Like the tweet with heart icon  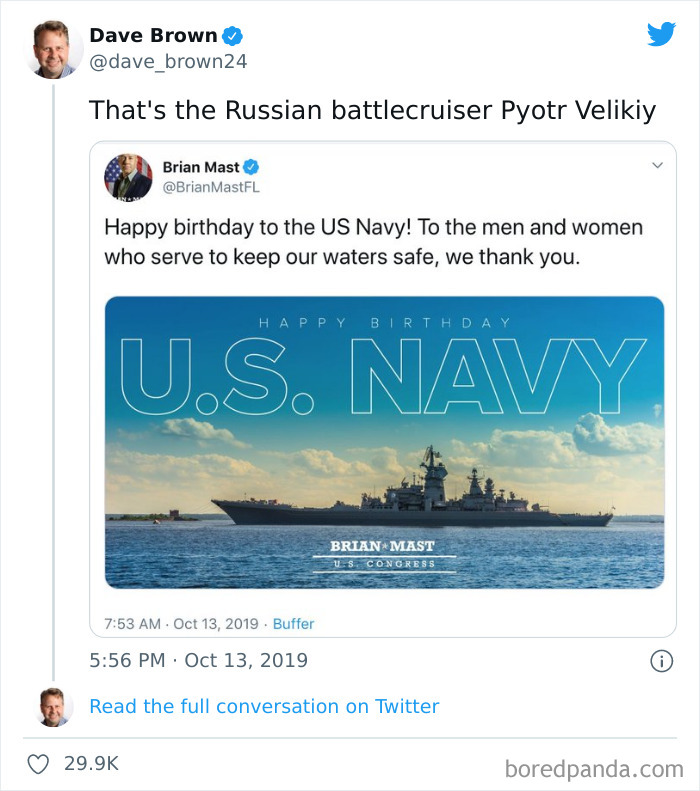[x=37, y=763]
